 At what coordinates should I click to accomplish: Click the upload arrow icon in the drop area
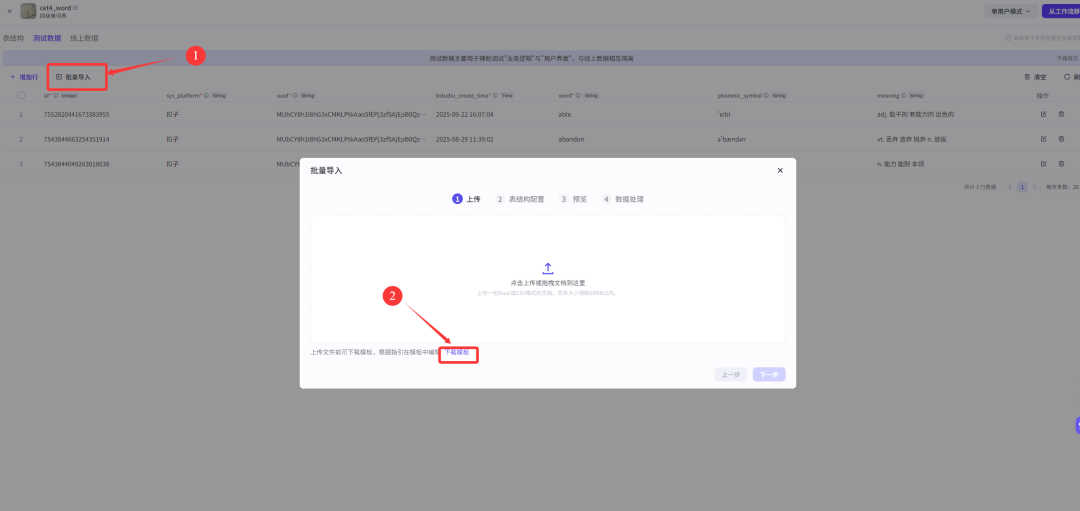point(548,268)
